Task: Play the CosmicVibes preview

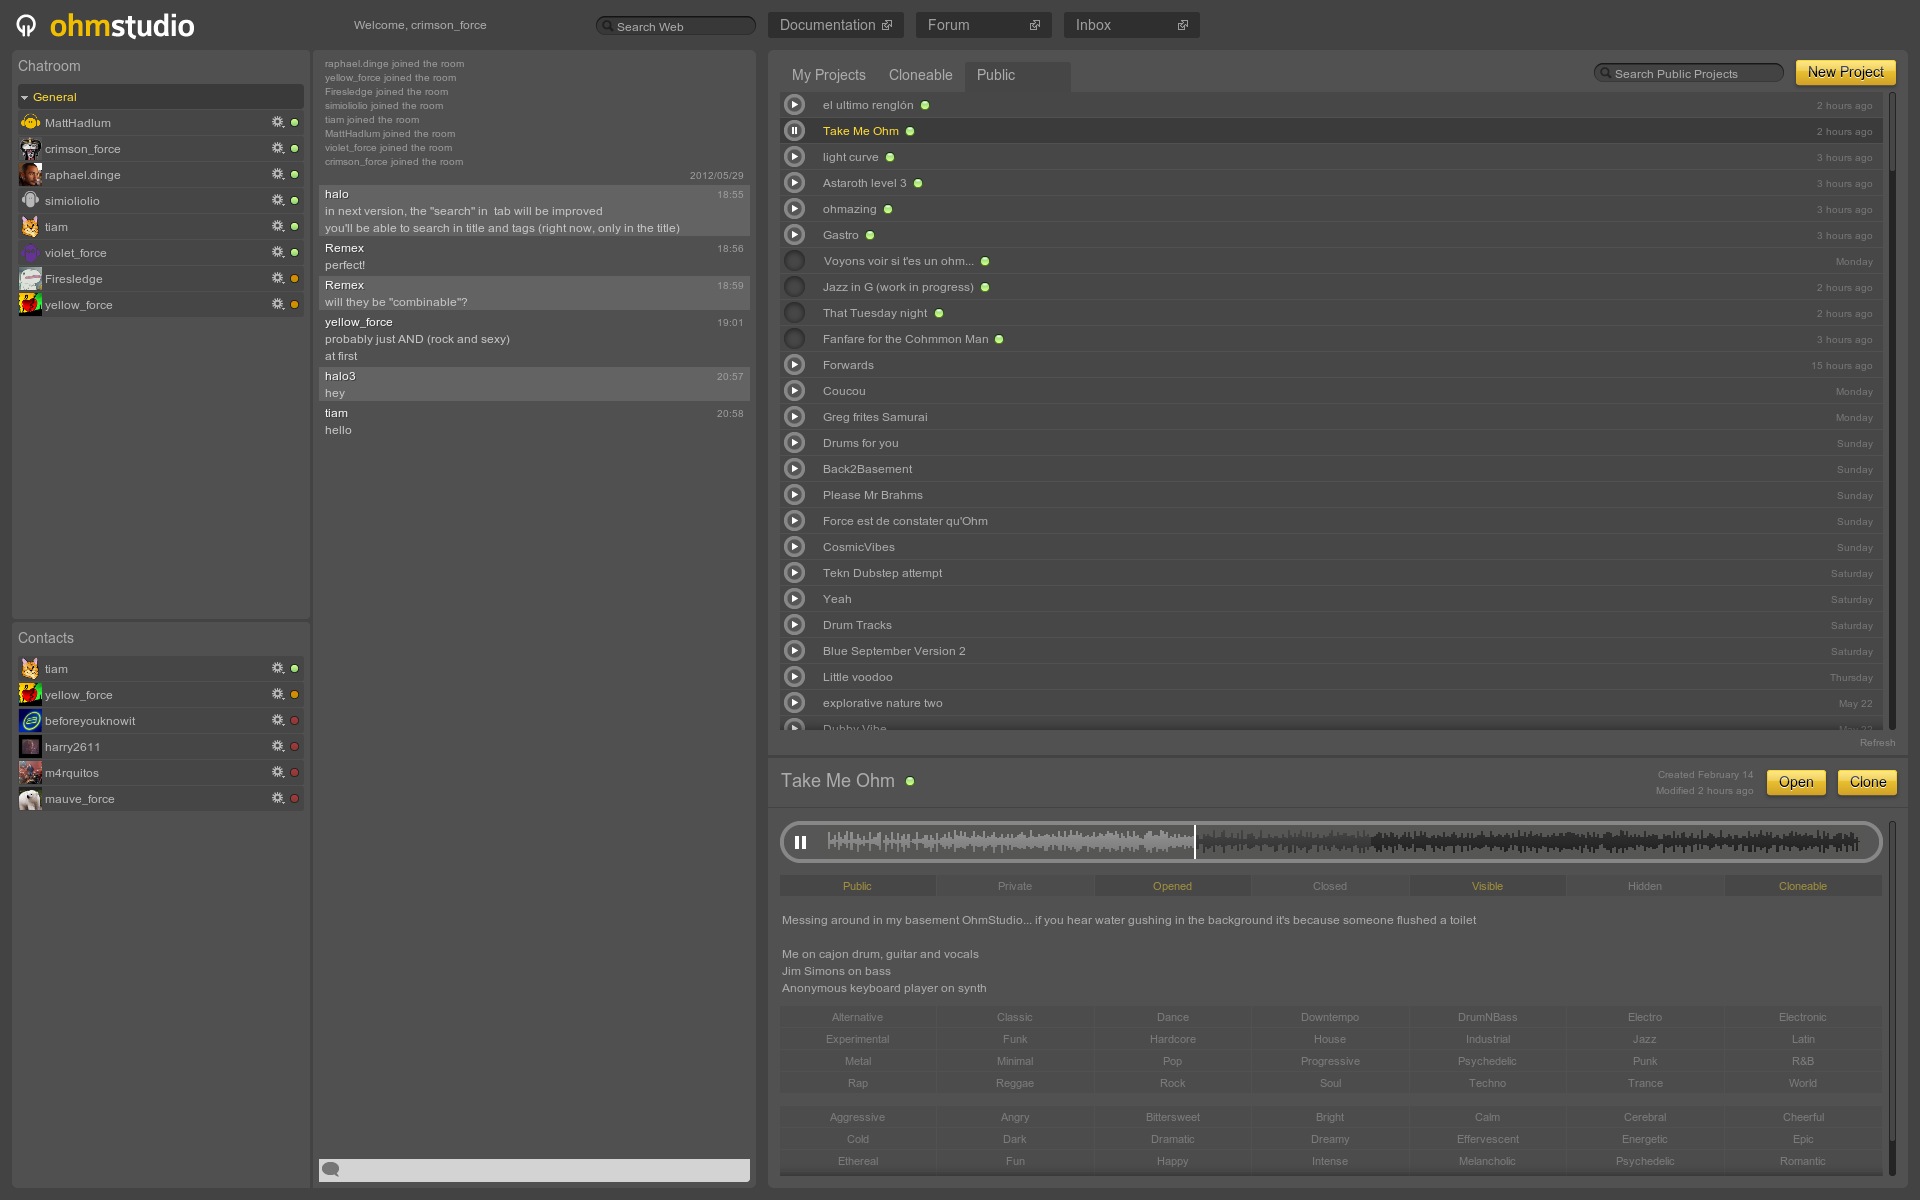Action: point(794,547)
